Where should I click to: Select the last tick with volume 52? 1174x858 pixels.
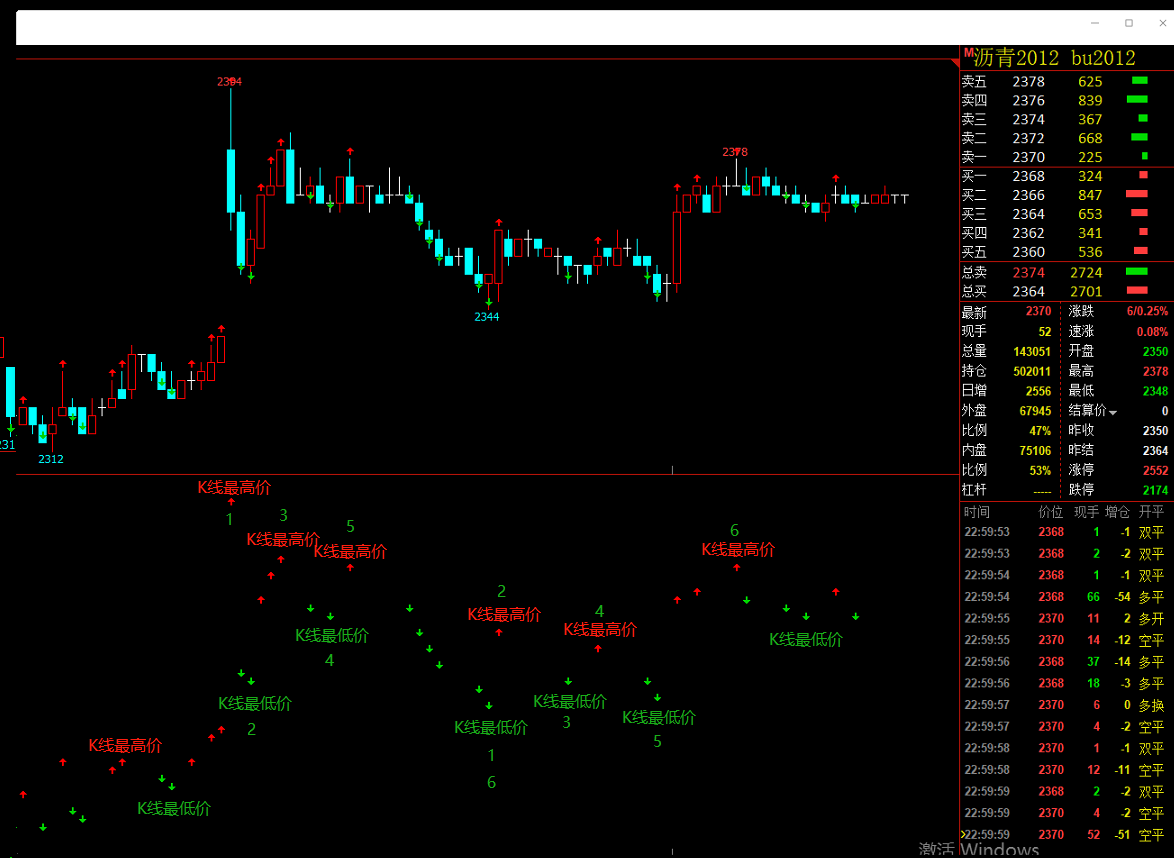coord(1066,835)
